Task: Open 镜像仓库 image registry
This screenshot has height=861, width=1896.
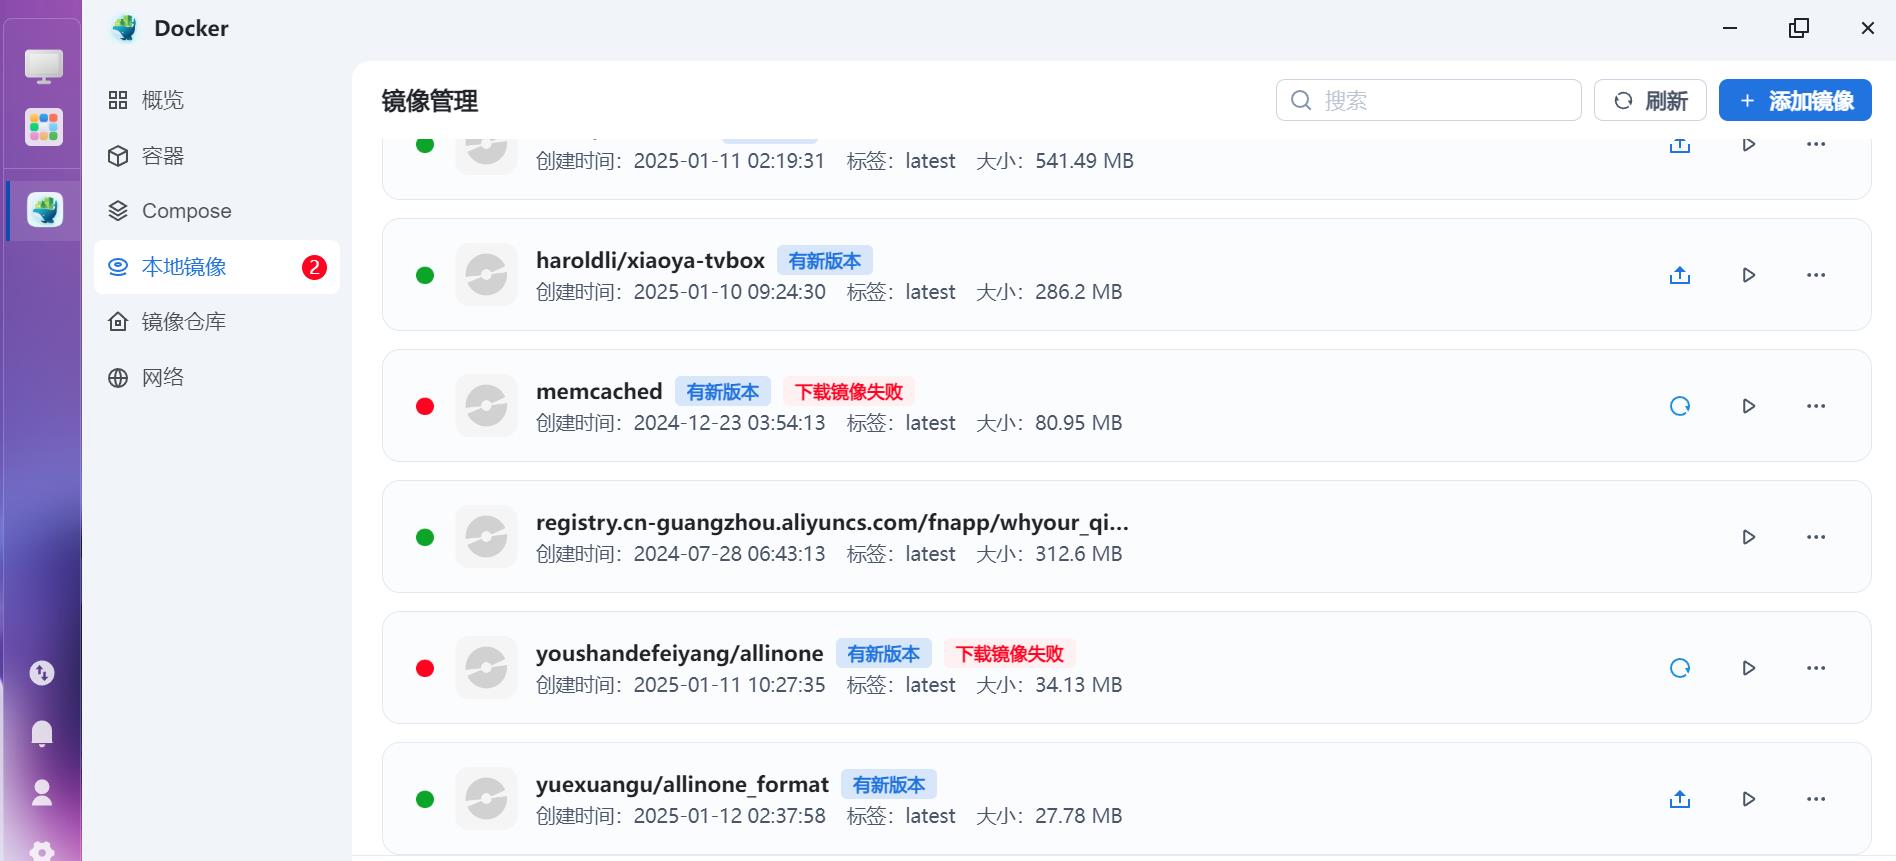Action: click(217, 322)
